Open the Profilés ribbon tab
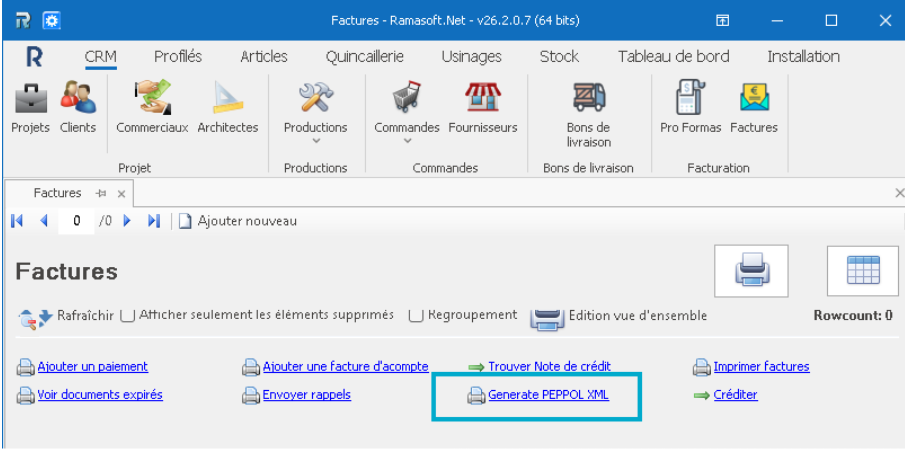 coord(178,57)
